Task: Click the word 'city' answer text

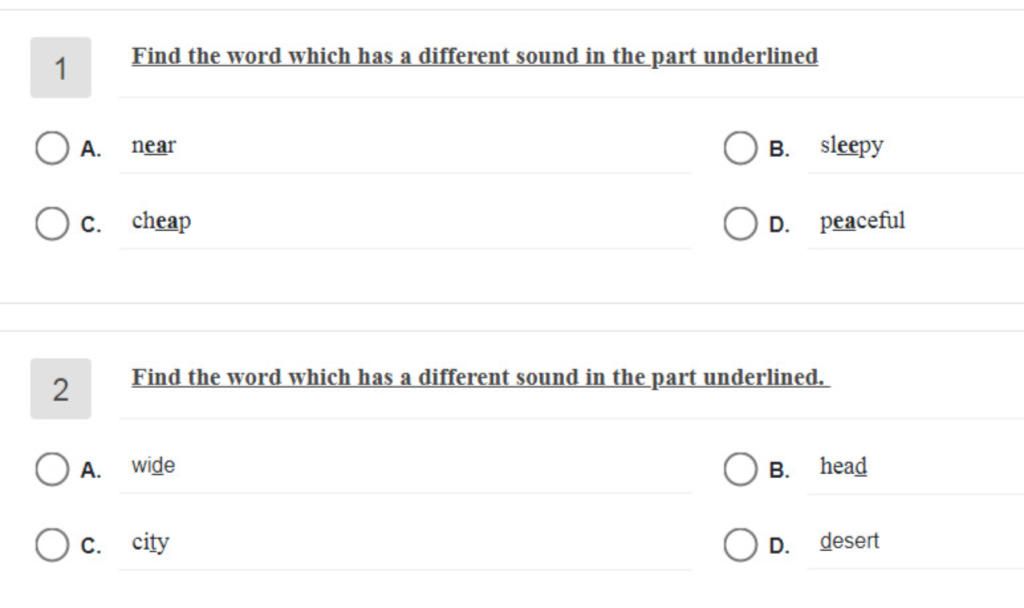Action: point(150,543)
